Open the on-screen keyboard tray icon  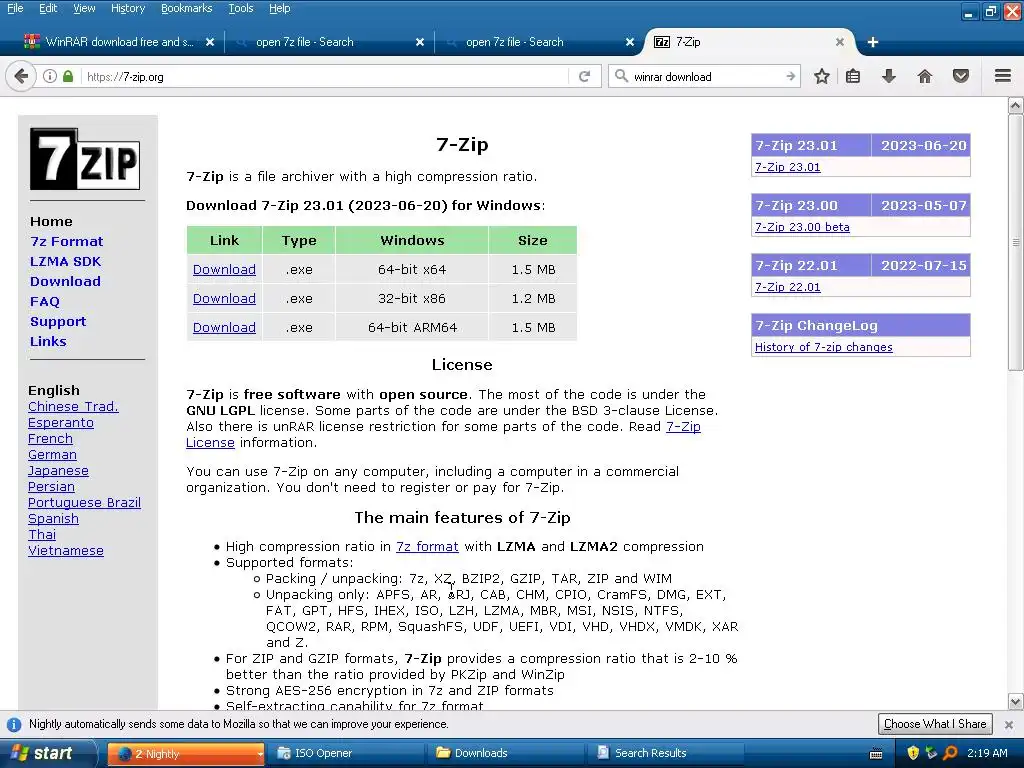[876, 754]
